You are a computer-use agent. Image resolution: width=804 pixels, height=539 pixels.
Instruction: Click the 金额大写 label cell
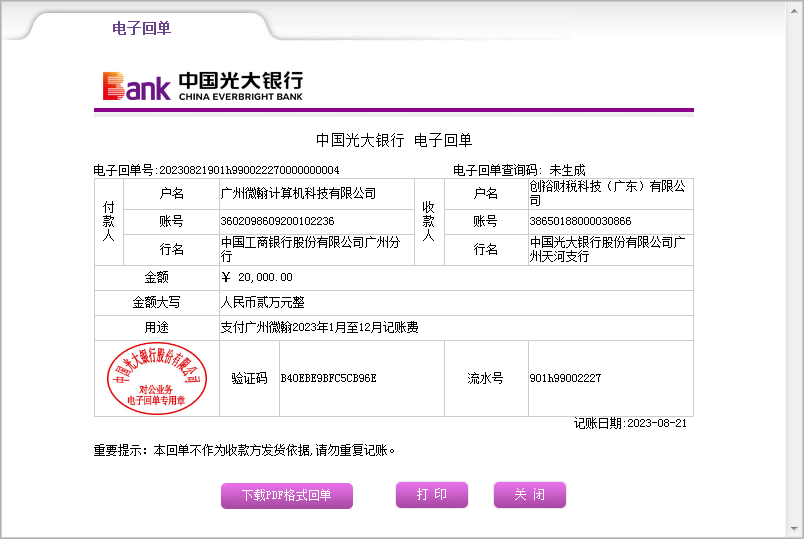[x=157, y=303]
